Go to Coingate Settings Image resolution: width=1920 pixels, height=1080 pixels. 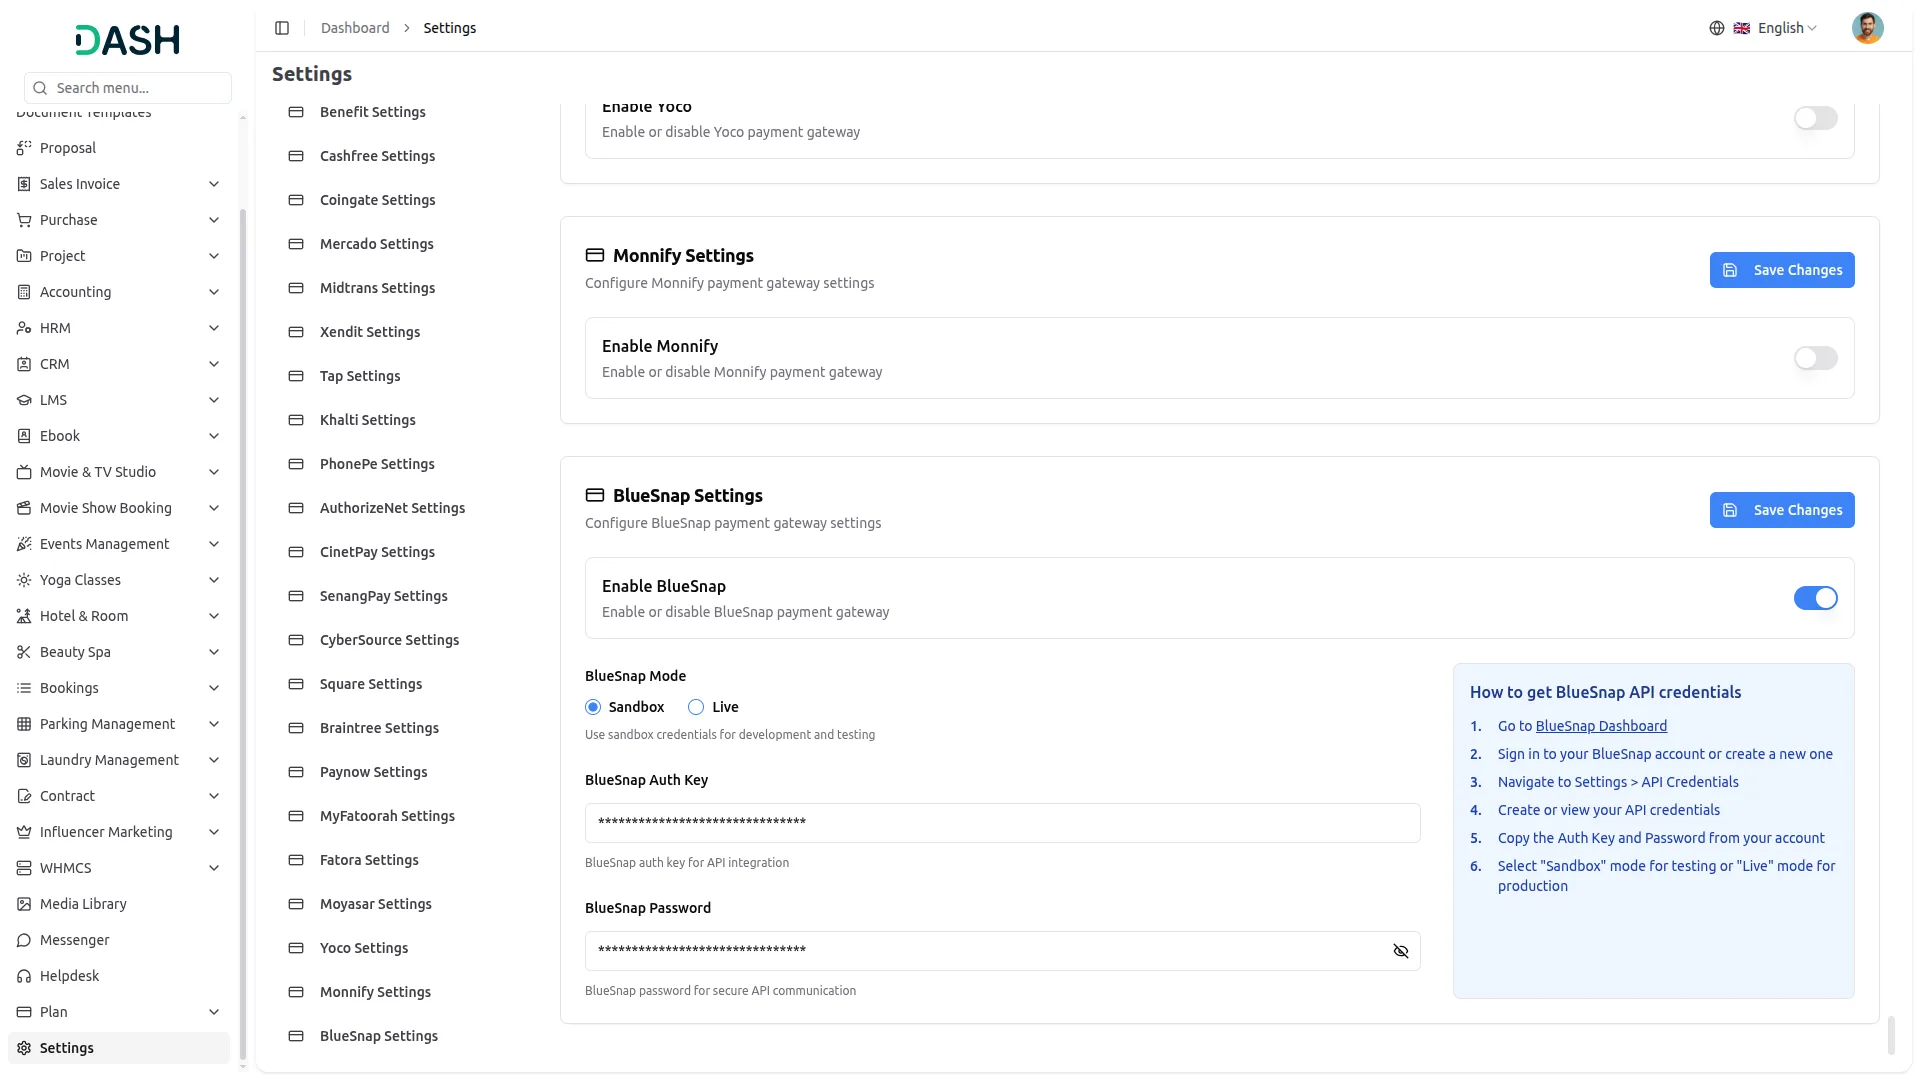[377, 200]
